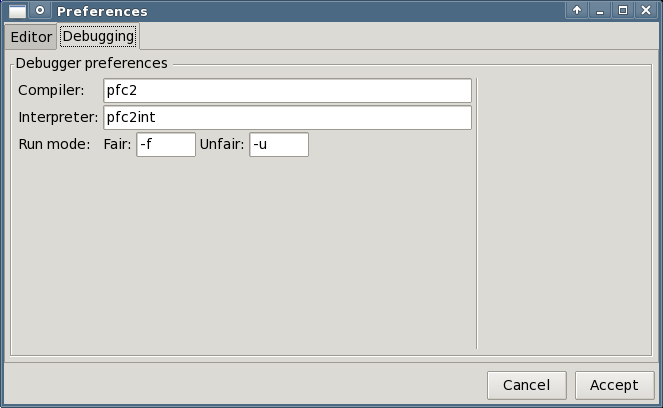The height and width of the screenshot is (408, 663).
Task: Focus the Unfair run mode field
Action: tap(279, 145)
